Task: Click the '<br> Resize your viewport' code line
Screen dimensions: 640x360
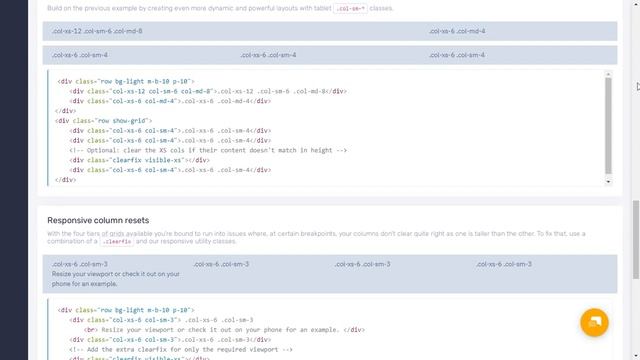Action: tap(224, 330)
